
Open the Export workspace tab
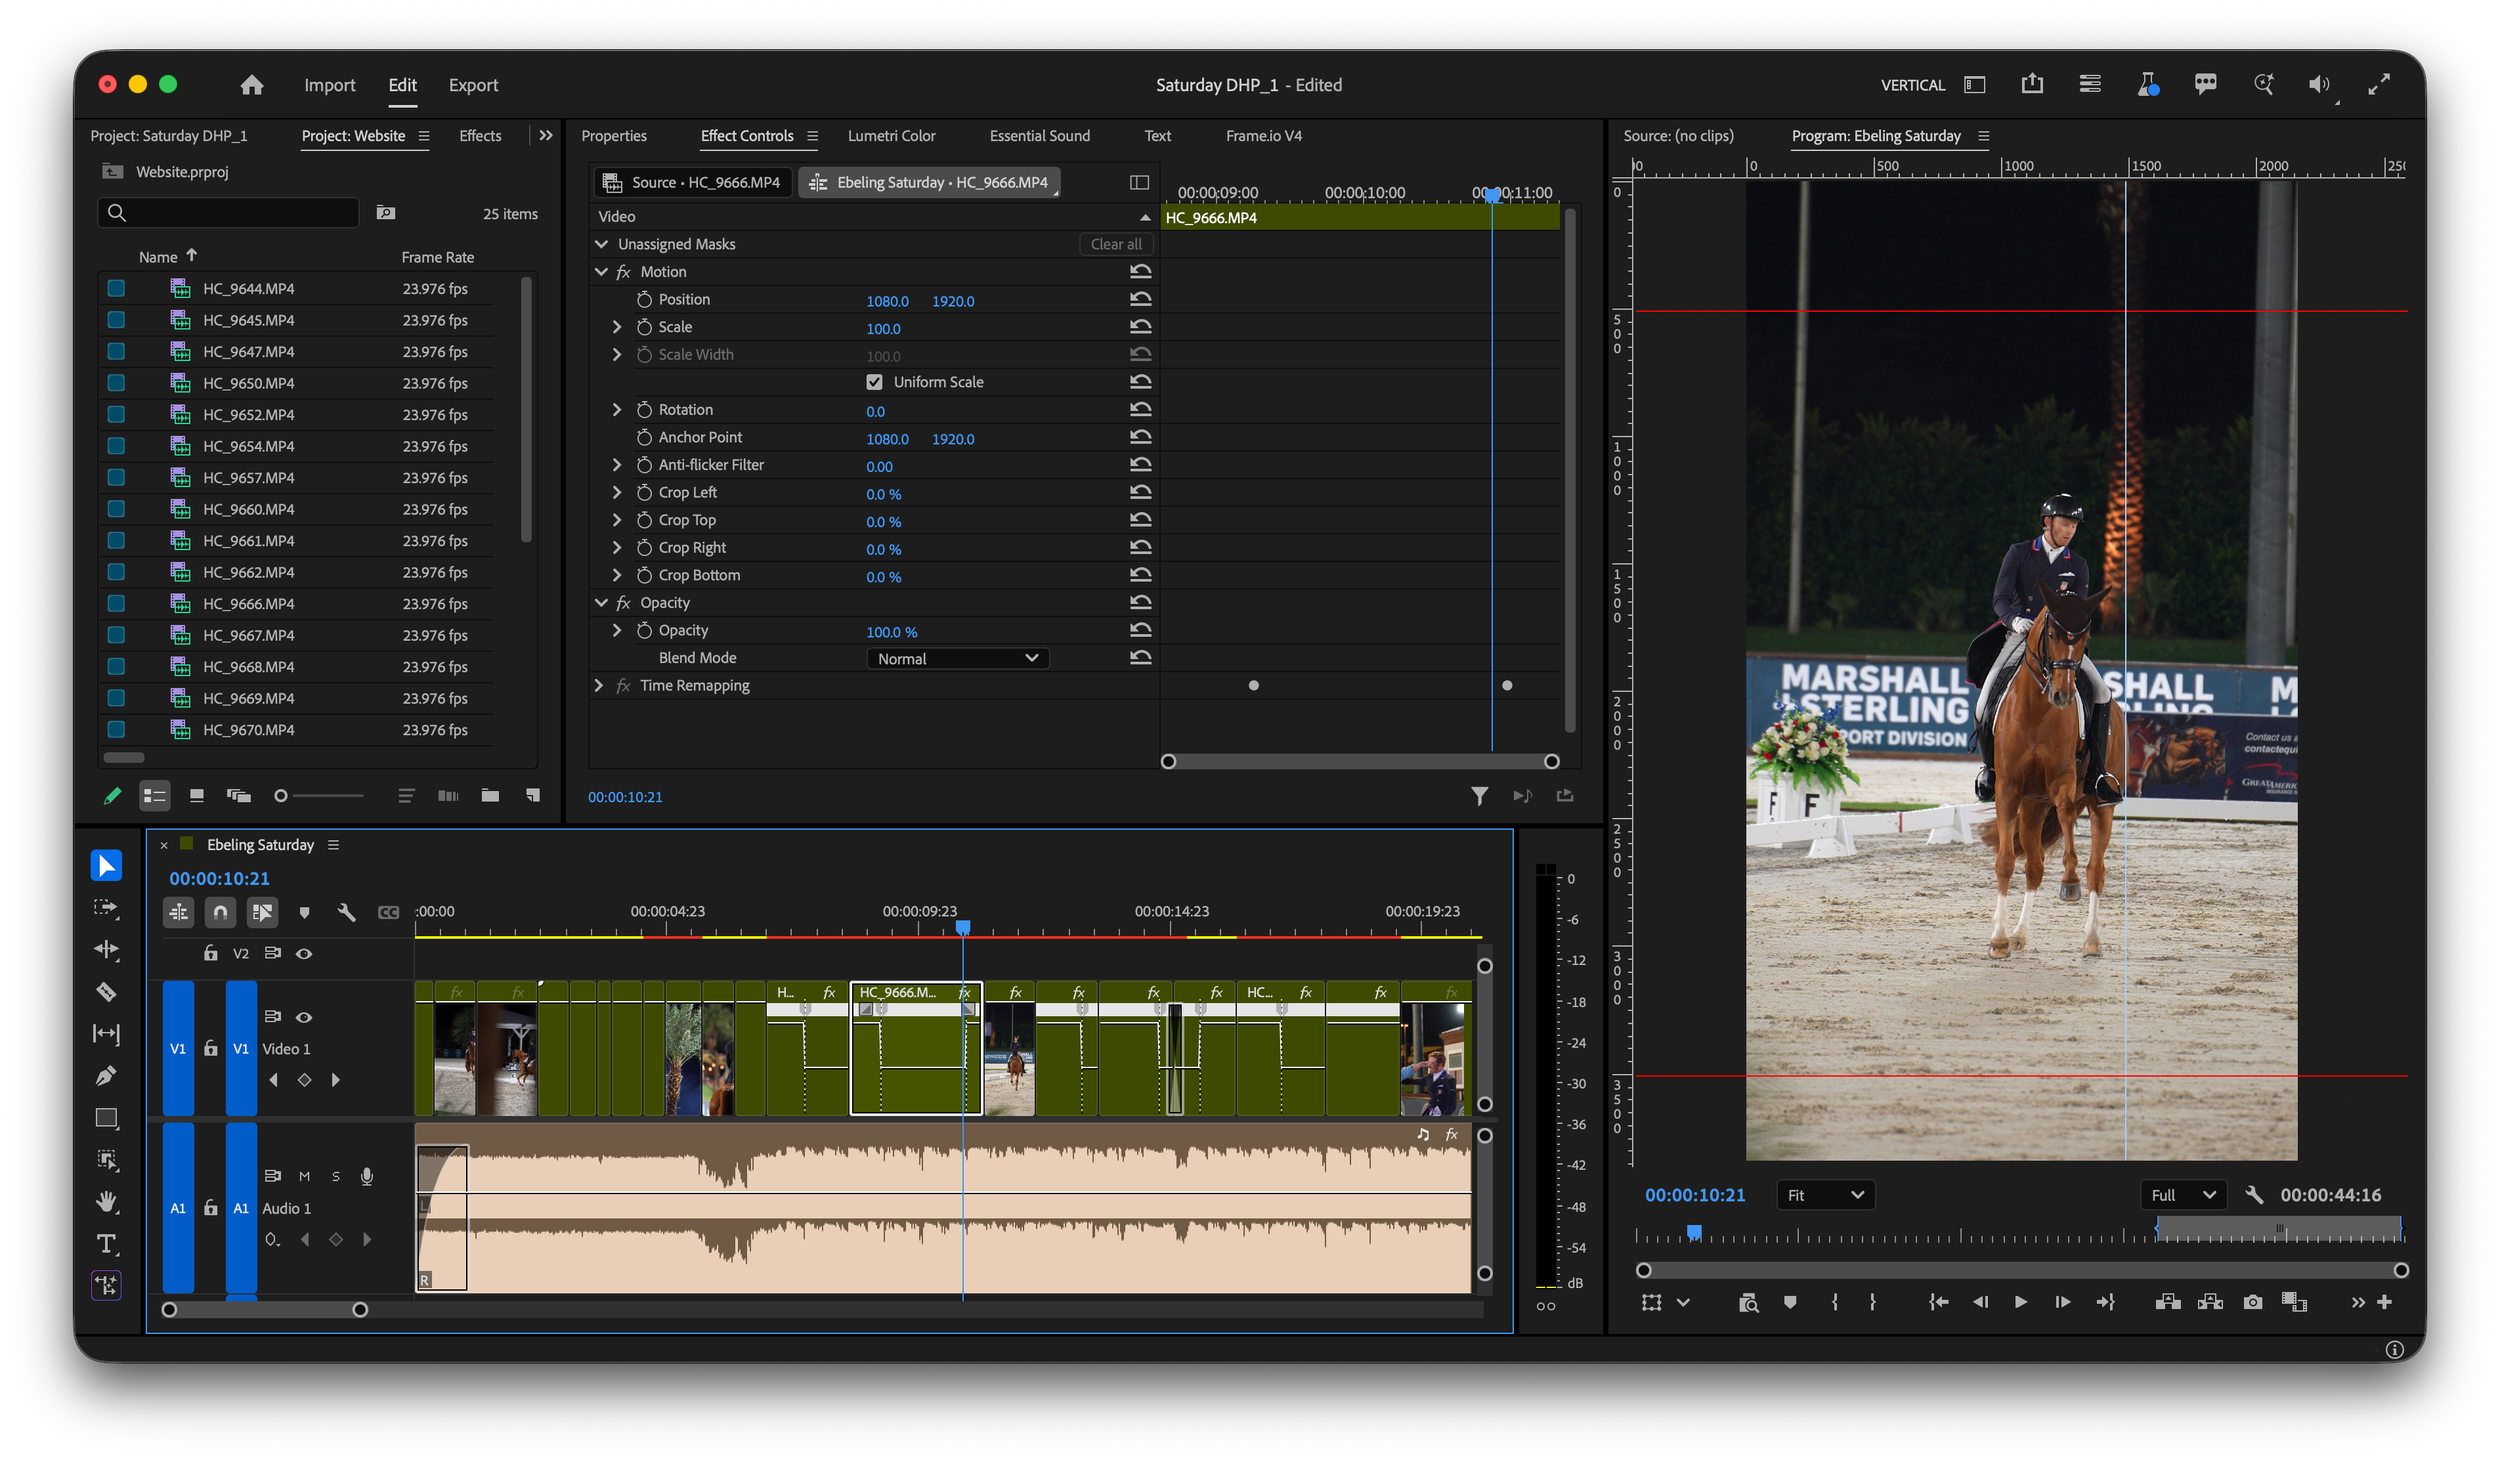point(473,85)
